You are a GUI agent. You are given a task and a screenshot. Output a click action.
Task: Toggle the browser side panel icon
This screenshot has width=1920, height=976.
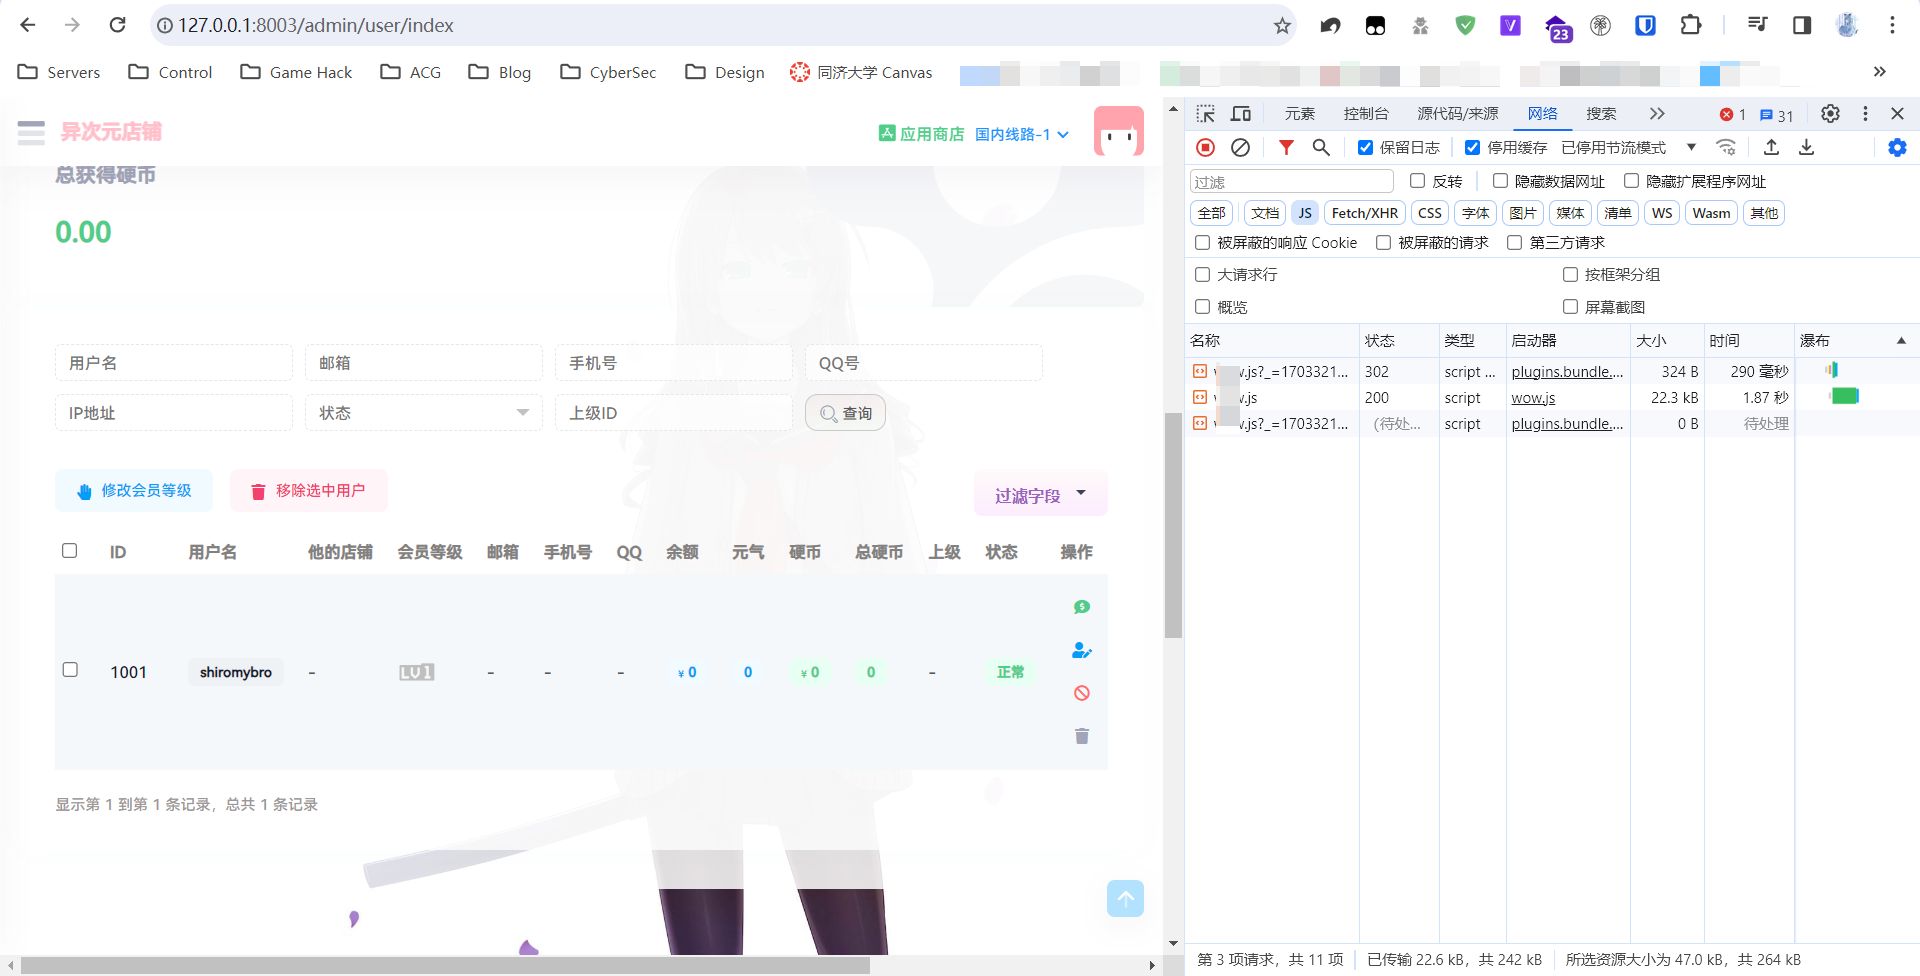1801,25
